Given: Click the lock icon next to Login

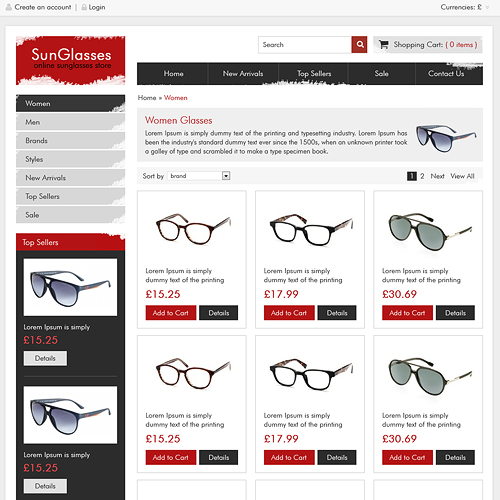Looking at the screenshot, I should coord(84,7).
